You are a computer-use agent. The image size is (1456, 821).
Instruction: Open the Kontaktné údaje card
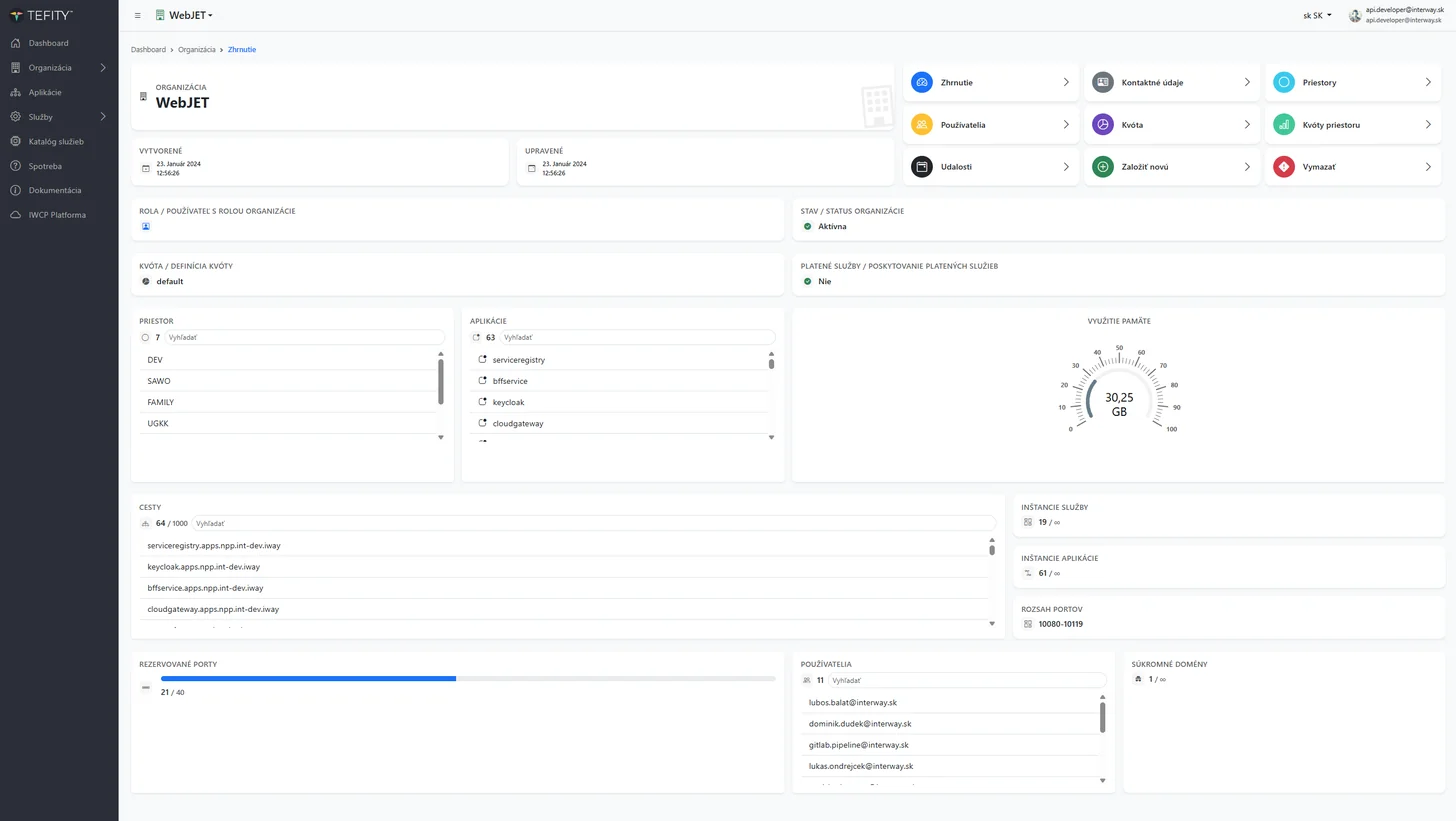(1172, 82)
